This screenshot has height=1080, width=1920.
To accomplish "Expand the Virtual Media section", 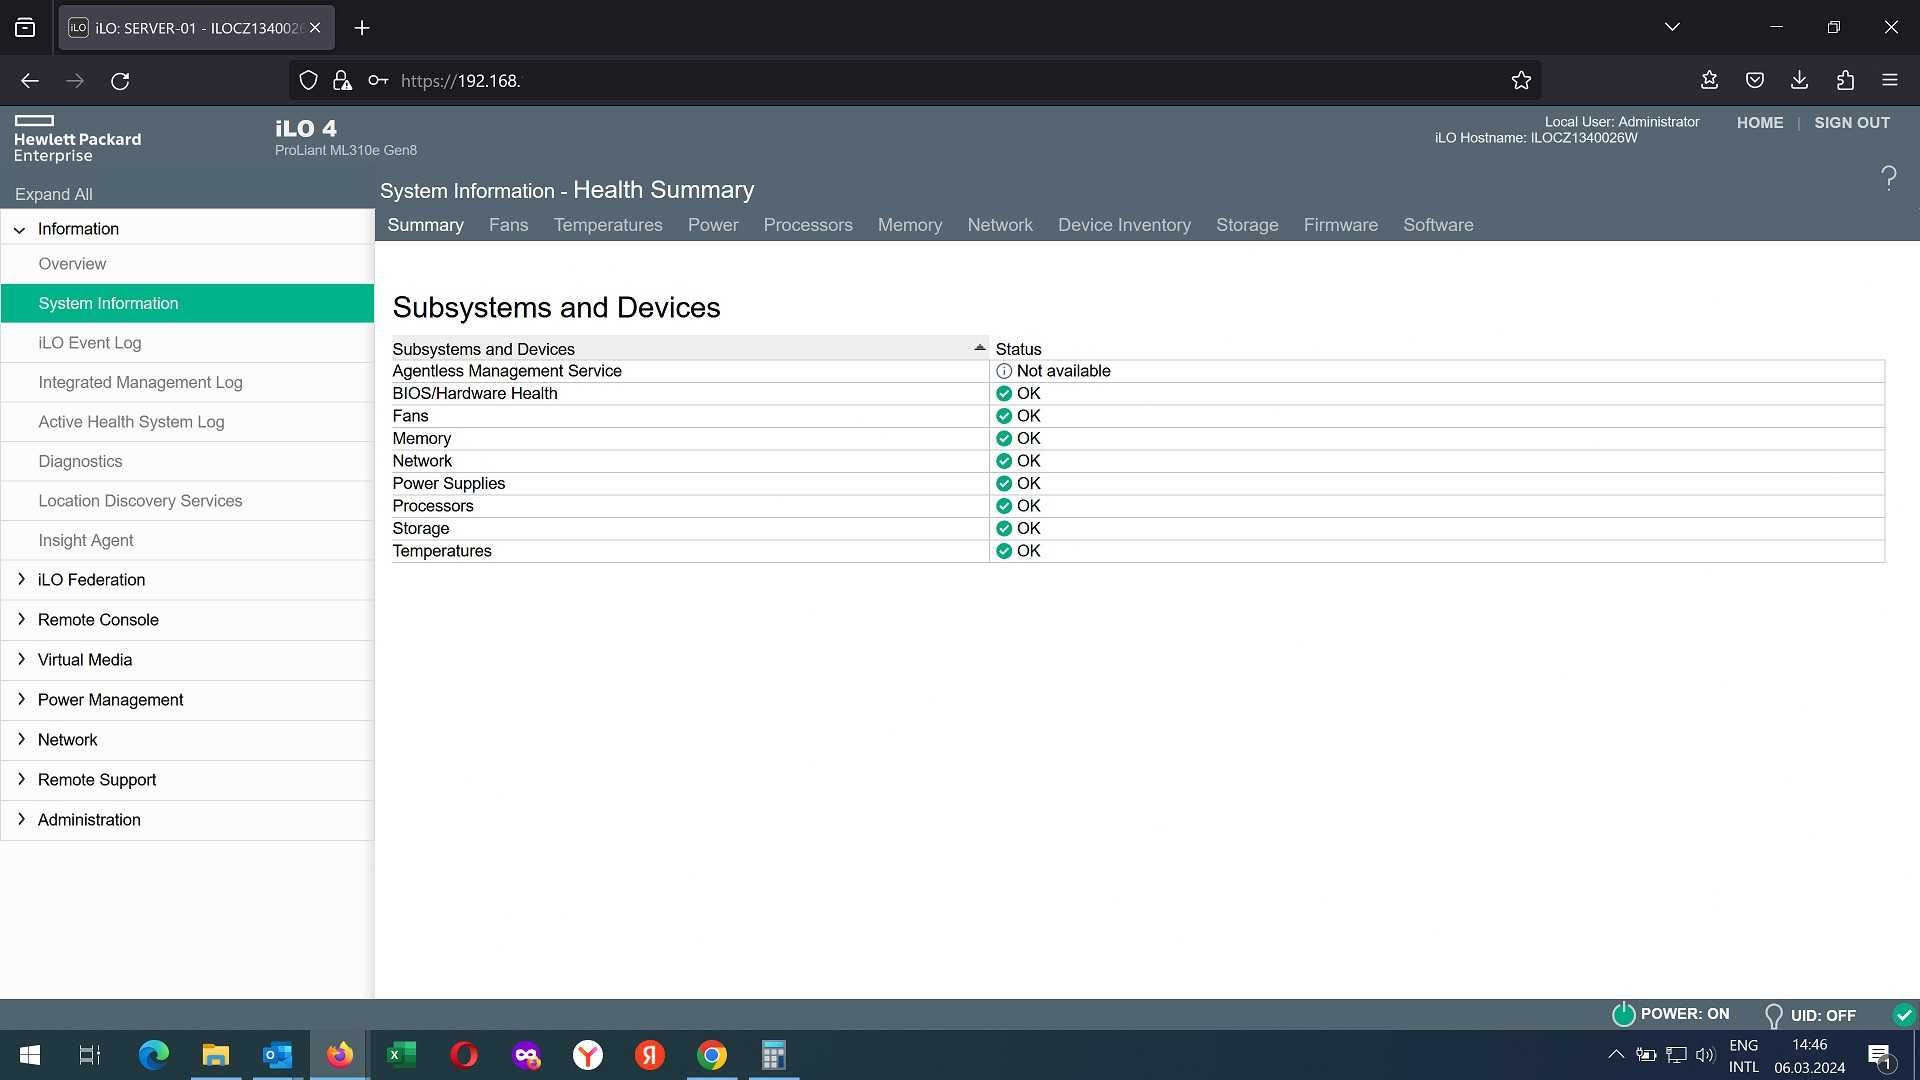I will (21, 659).
